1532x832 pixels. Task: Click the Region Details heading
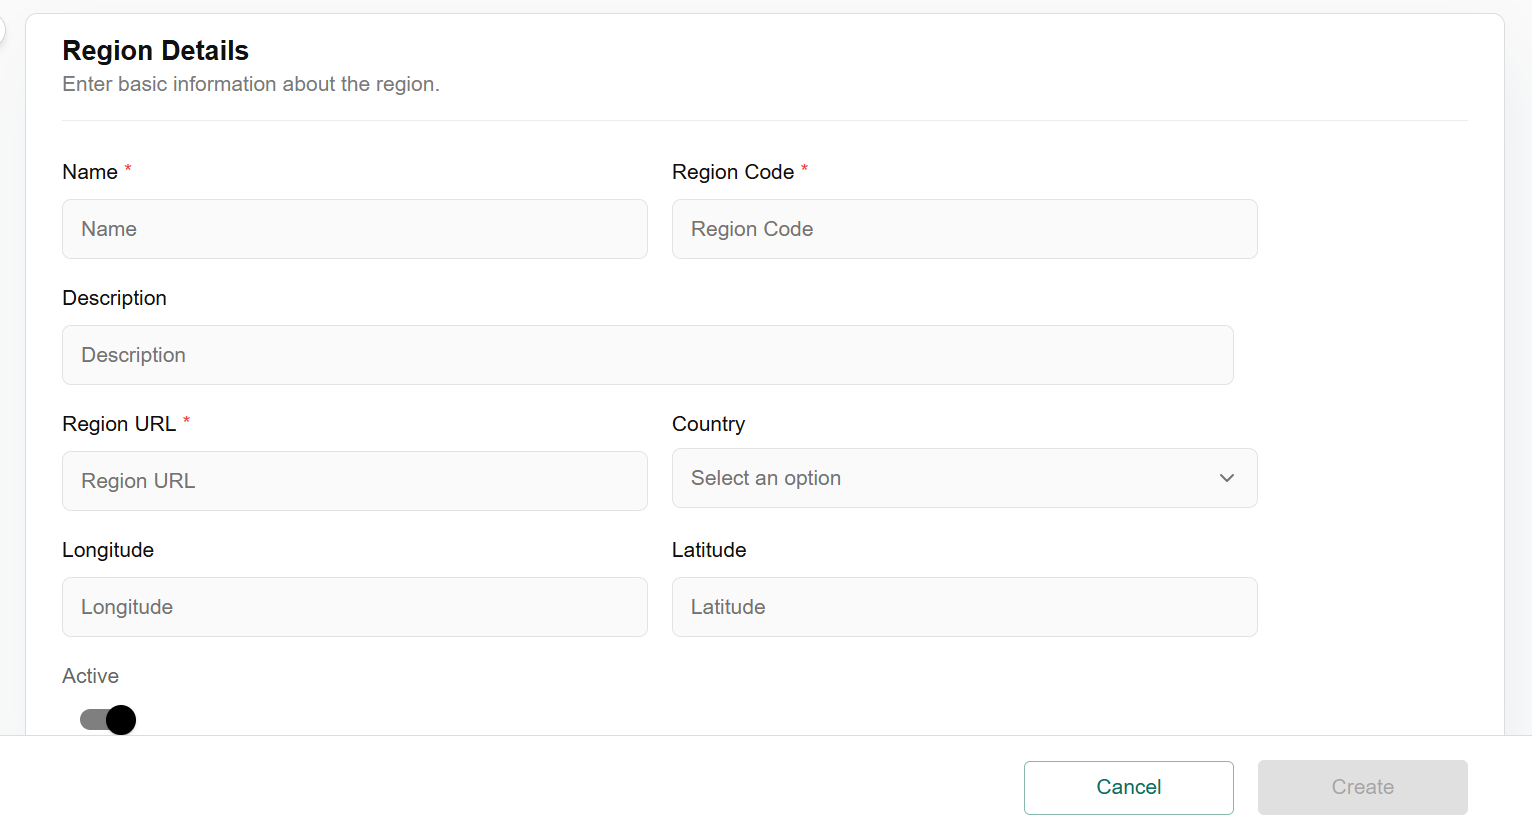(x=155, y=50)
